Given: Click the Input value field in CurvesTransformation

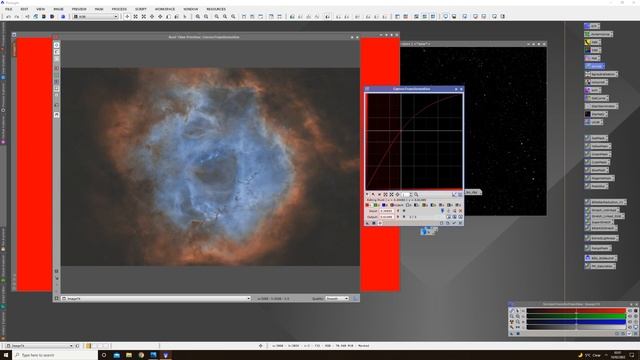Looking at the screenshot, I should 387,211.
